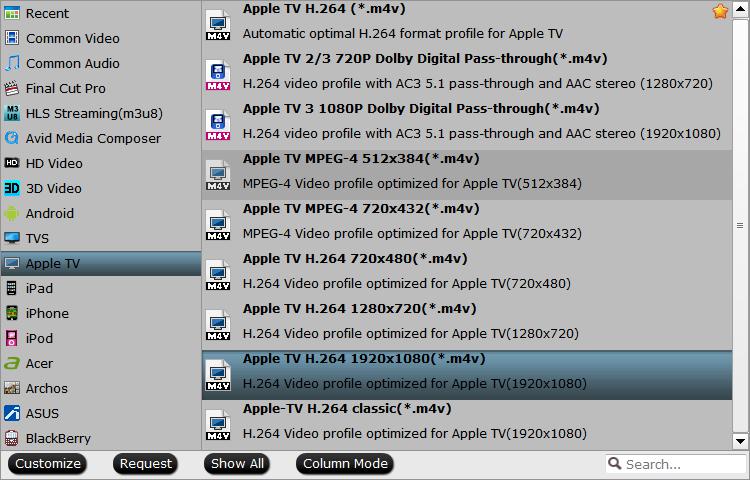Click the Request button
The height and width of the screenshot is (480, 750).
pos(145,464)
